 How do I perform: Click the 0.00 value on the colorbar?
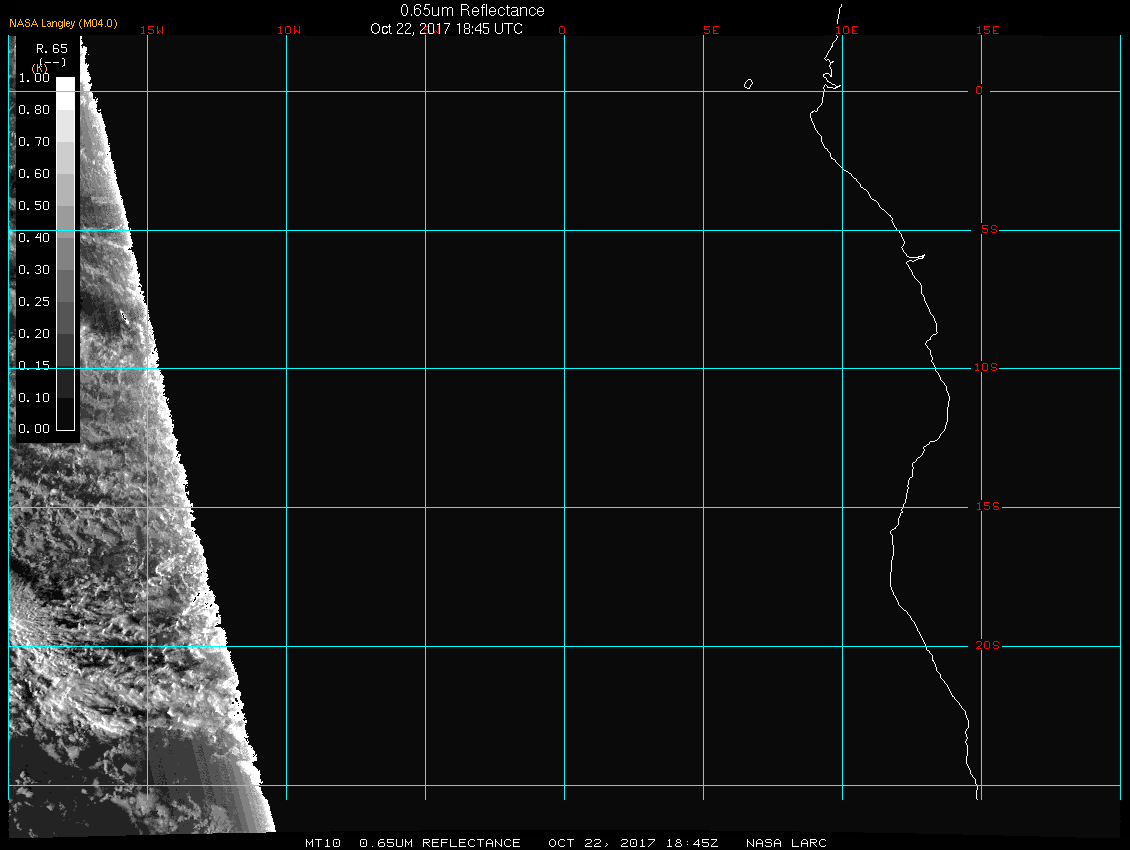(x=34, y=429)
